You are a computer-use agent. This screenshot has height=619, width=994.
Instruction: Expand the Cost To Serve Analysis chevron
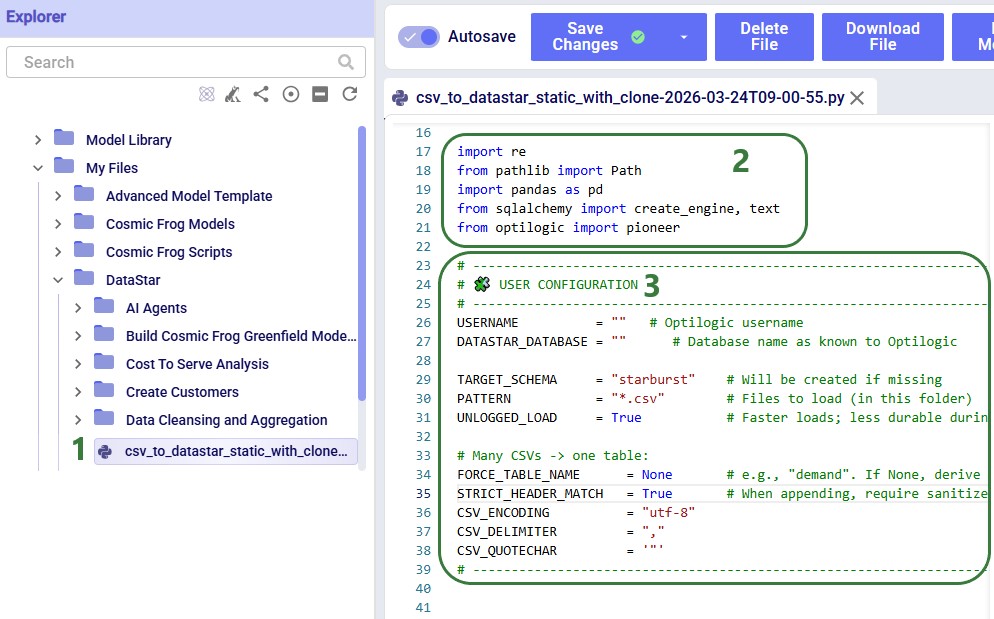pos(78,363)
